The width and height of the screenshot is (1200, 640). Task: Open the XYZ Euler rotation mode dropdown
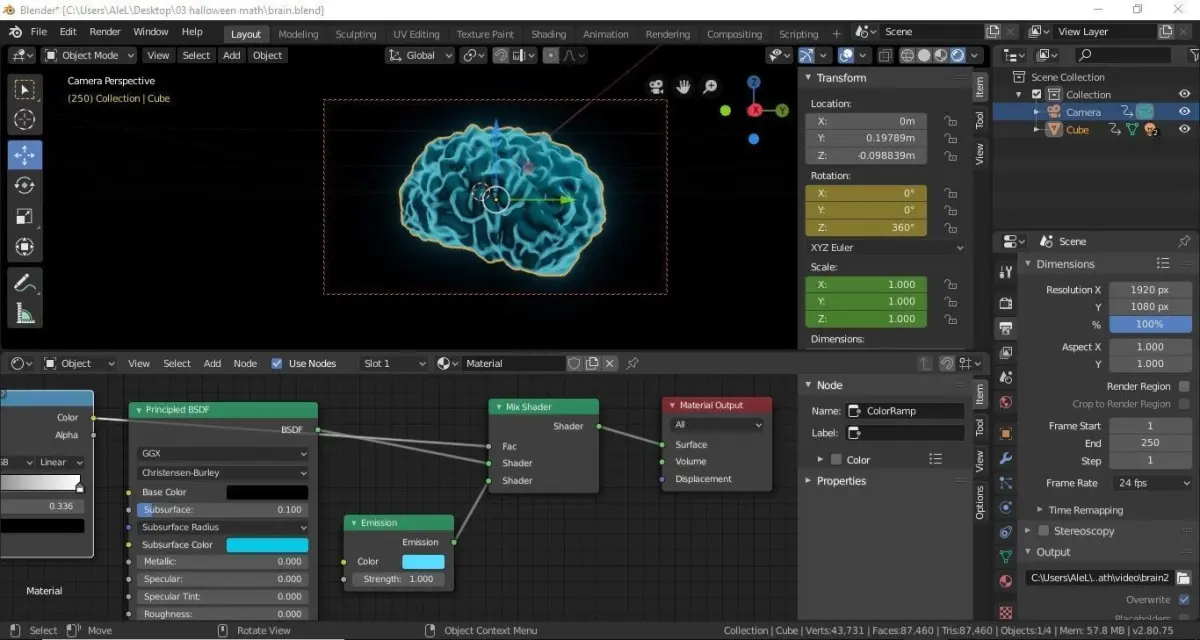886,247
